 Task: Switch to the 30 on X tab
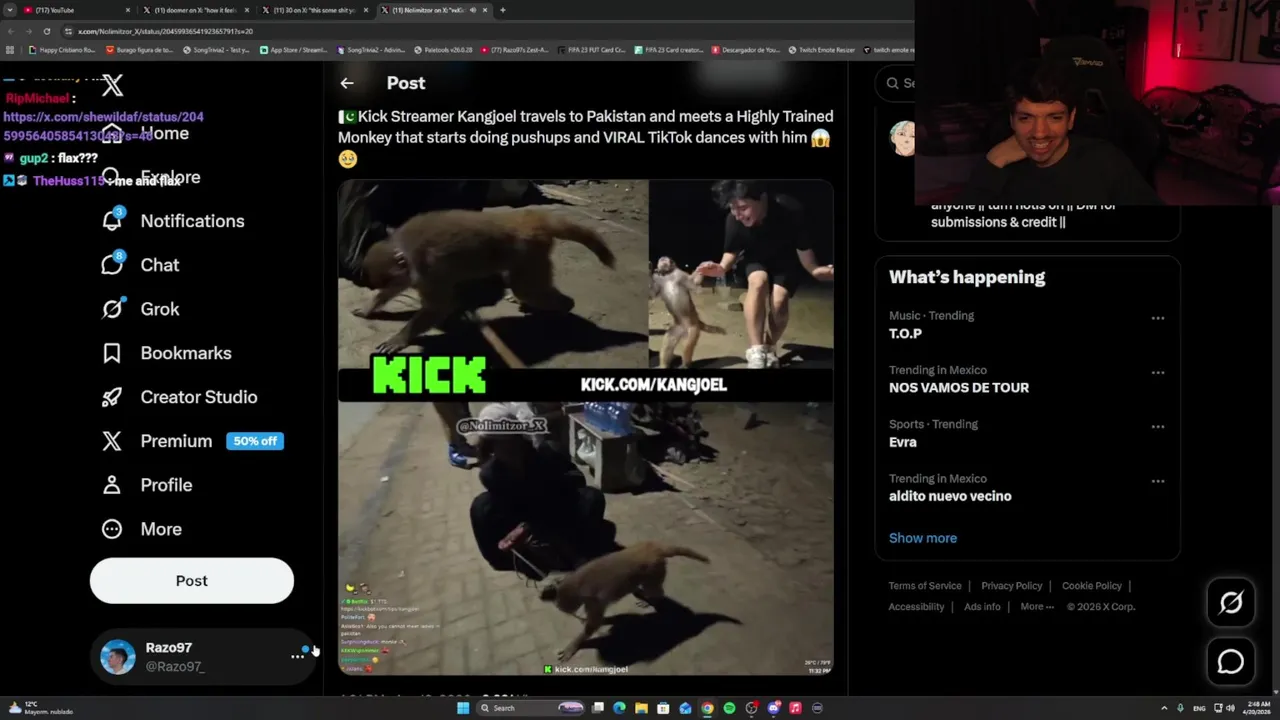pos(315,10)
